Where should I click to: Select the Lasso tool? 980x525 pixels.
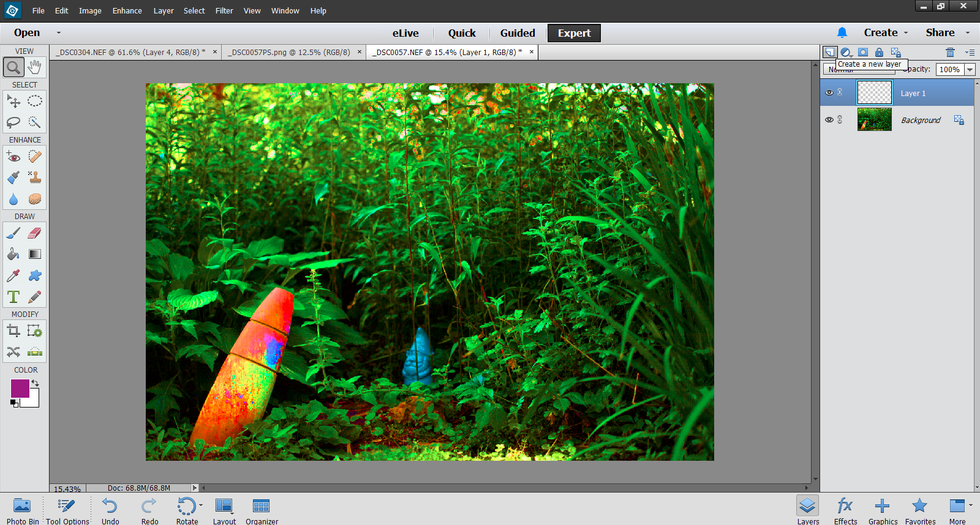click(14, 122)
